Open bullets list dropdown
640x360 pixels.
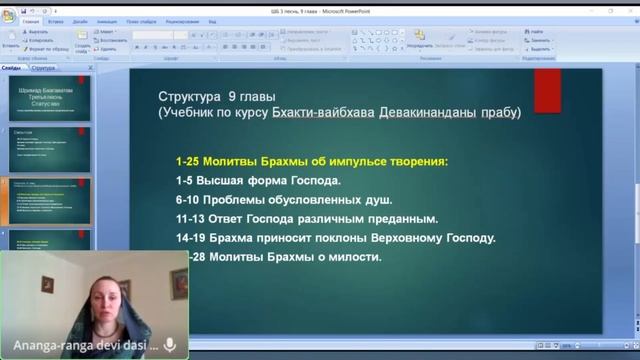click(x=226, y=35)
